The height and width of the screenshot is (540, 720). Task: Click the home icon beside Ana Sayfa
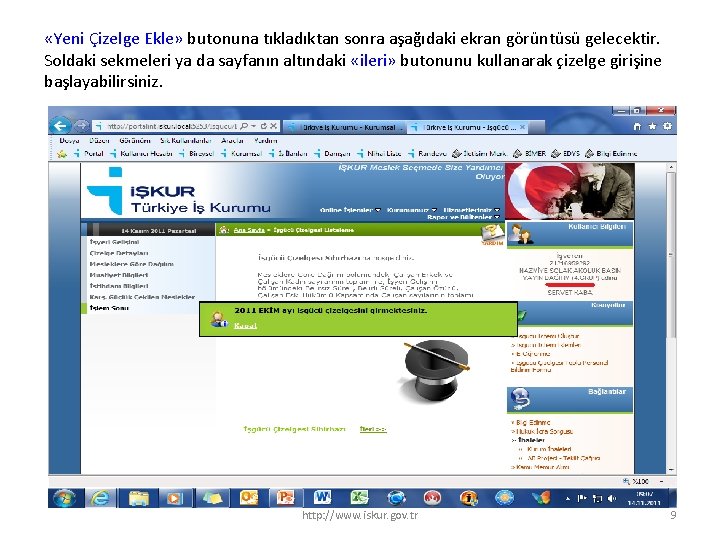[x=224, y=230]
